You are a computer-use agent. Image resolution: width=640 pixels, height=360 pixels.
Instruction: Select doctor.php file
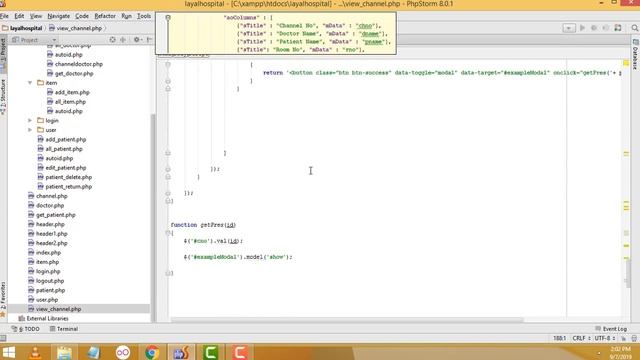click(x=46, y=205)
